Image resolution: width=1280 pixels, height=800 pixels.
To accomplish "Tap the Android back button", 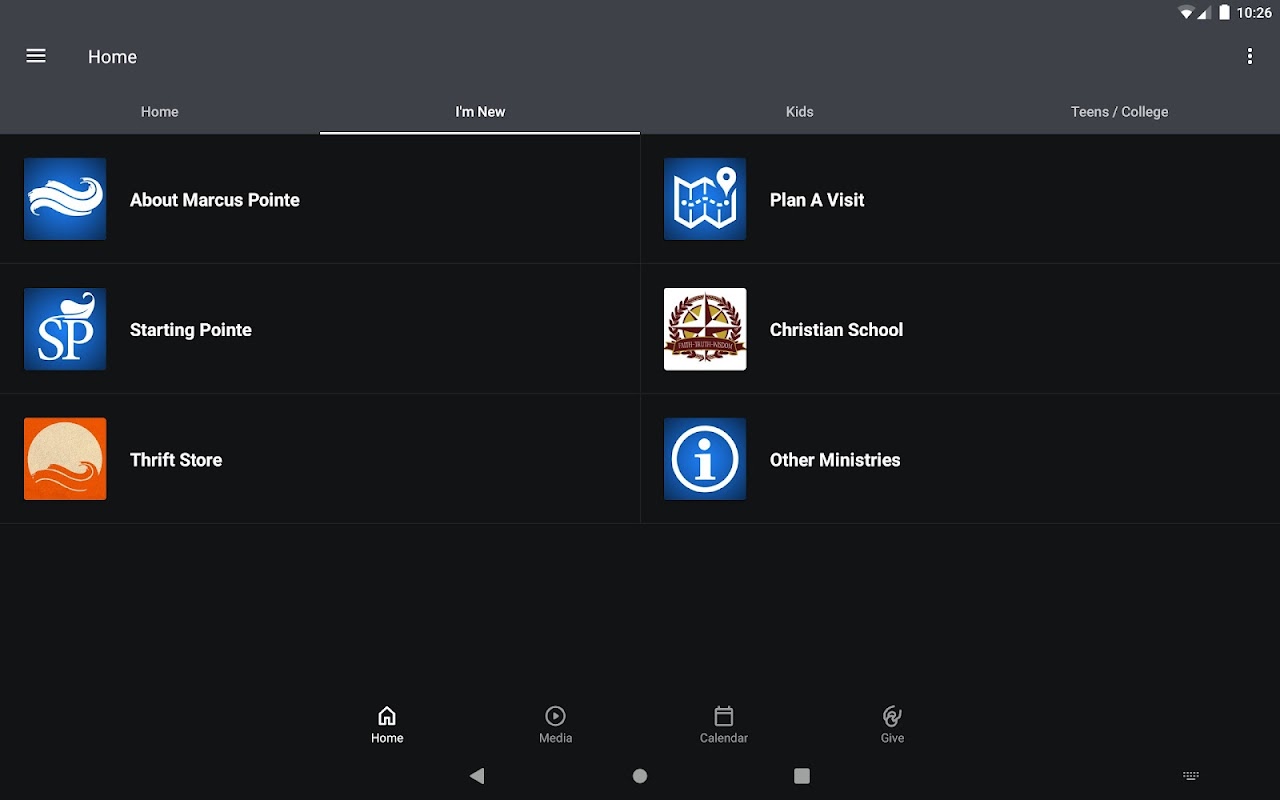I will 477,776.
